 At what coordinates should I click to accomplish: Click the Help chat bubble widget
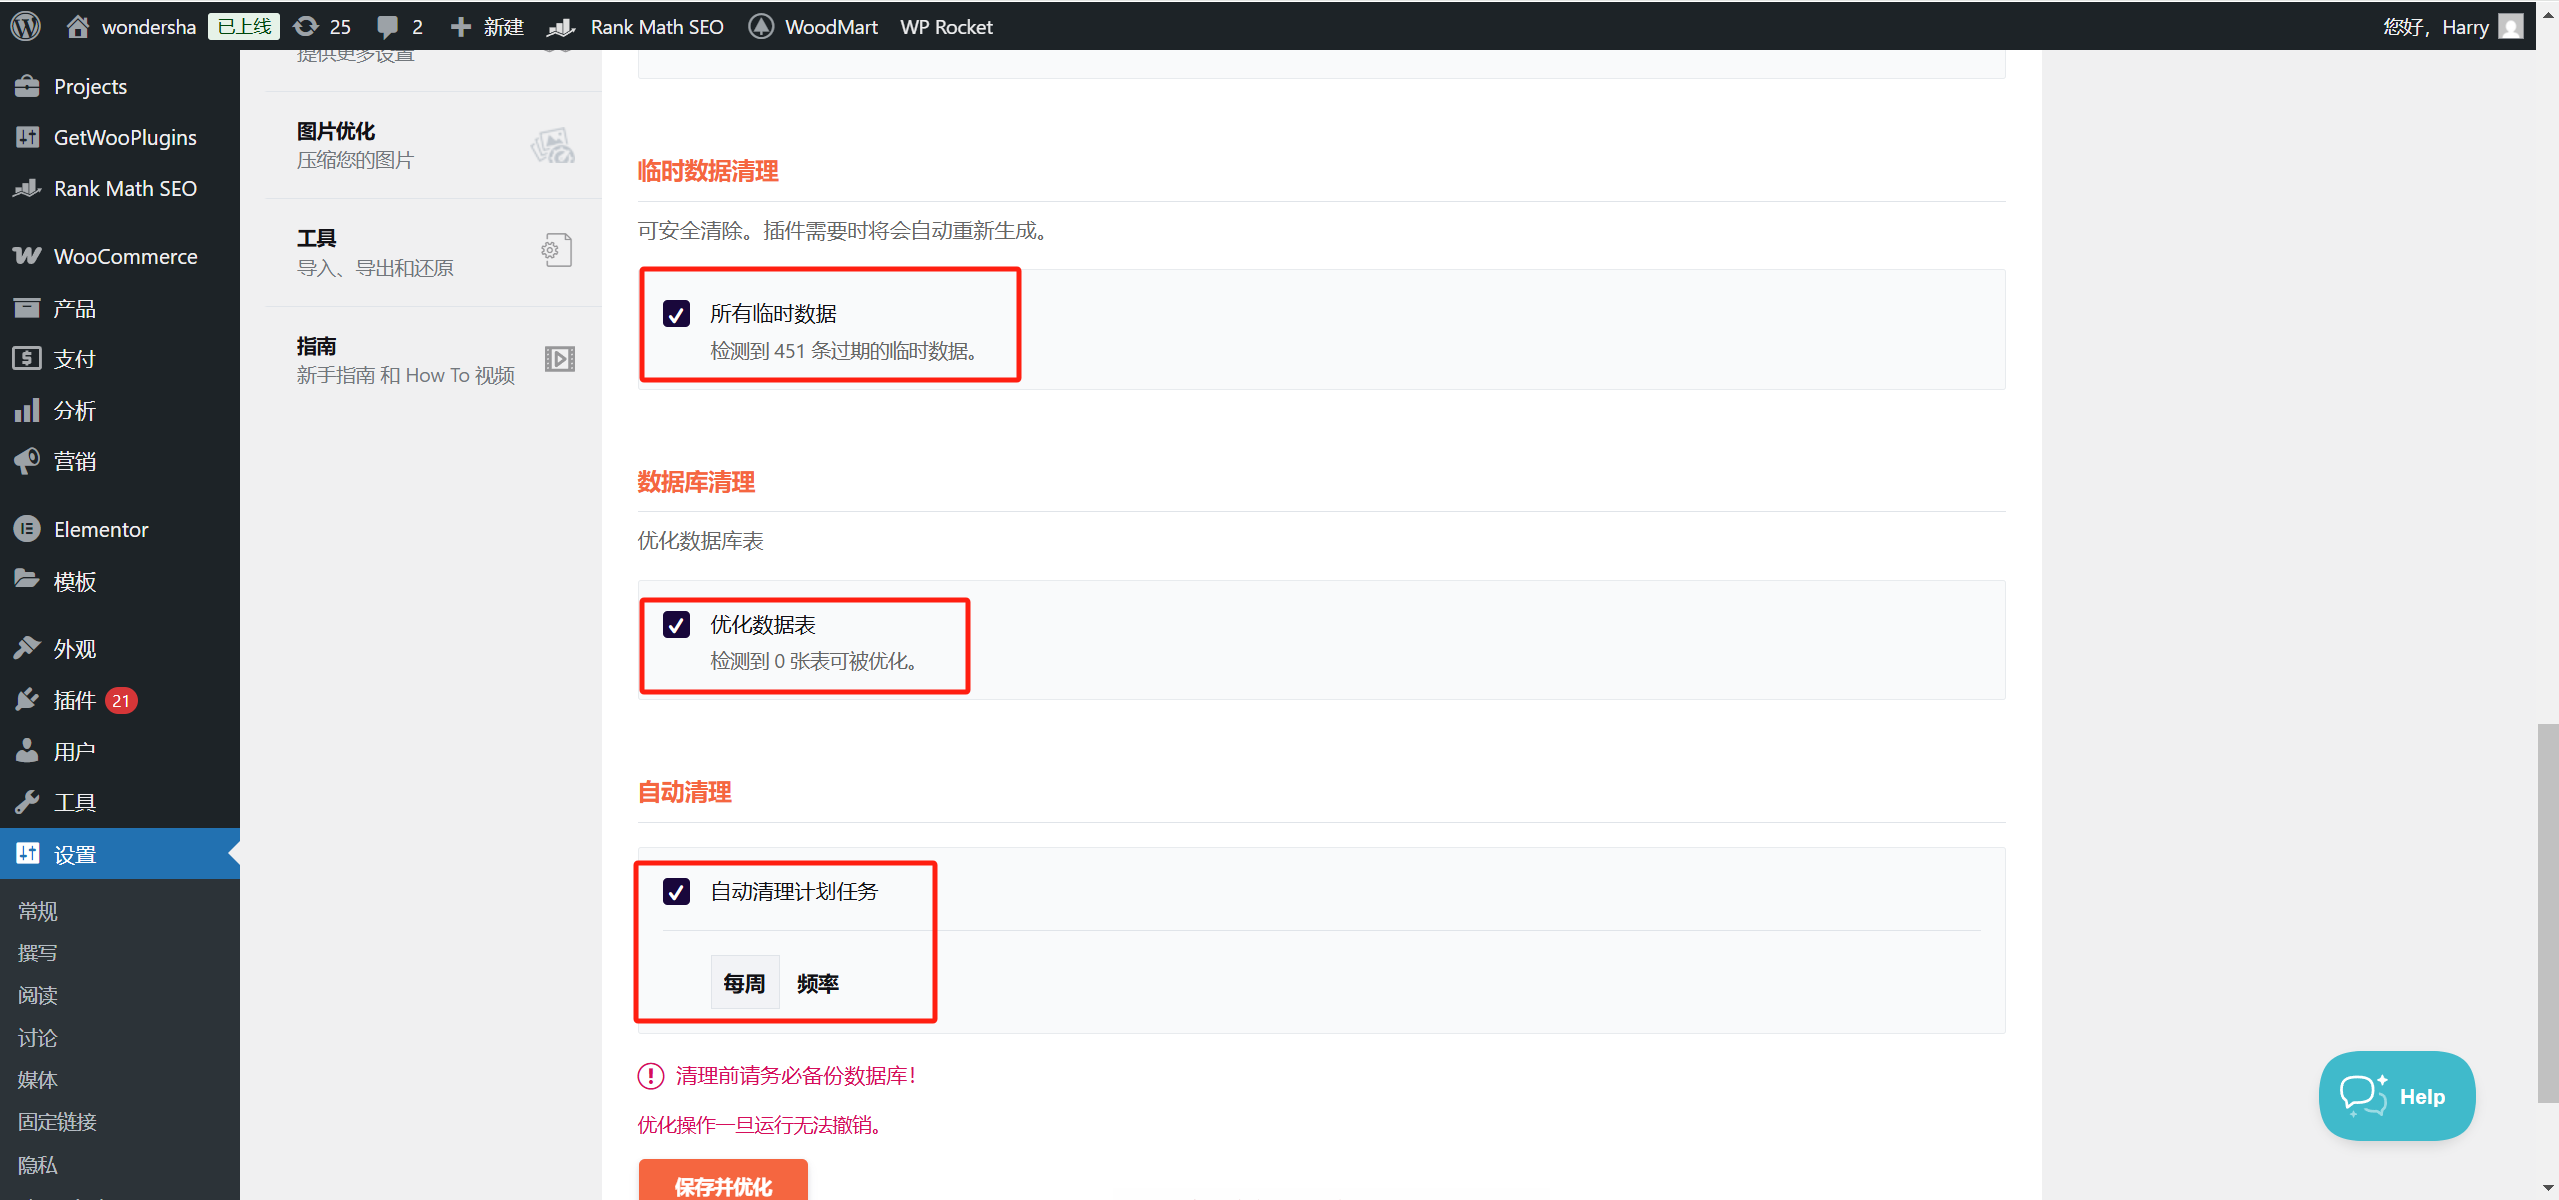point(2396,1096)
